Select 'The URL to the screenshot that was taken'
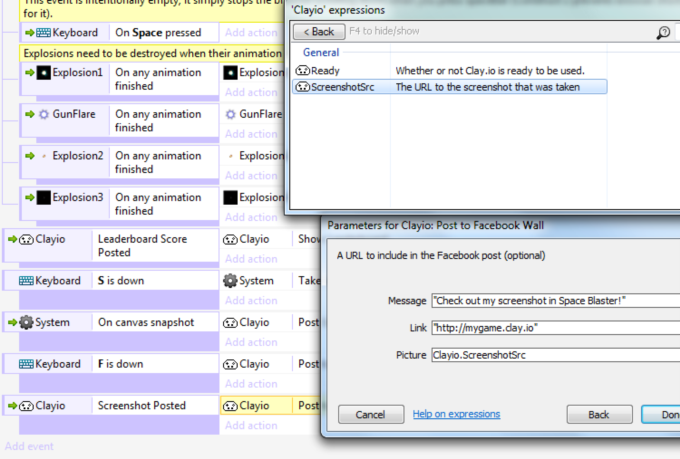The height and width of the screenshot is (459, 680). tap(487, 87)
